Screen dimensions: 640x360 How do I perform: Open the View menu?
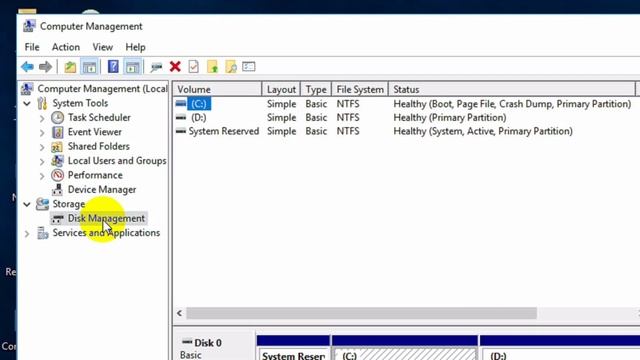(102, 47)
